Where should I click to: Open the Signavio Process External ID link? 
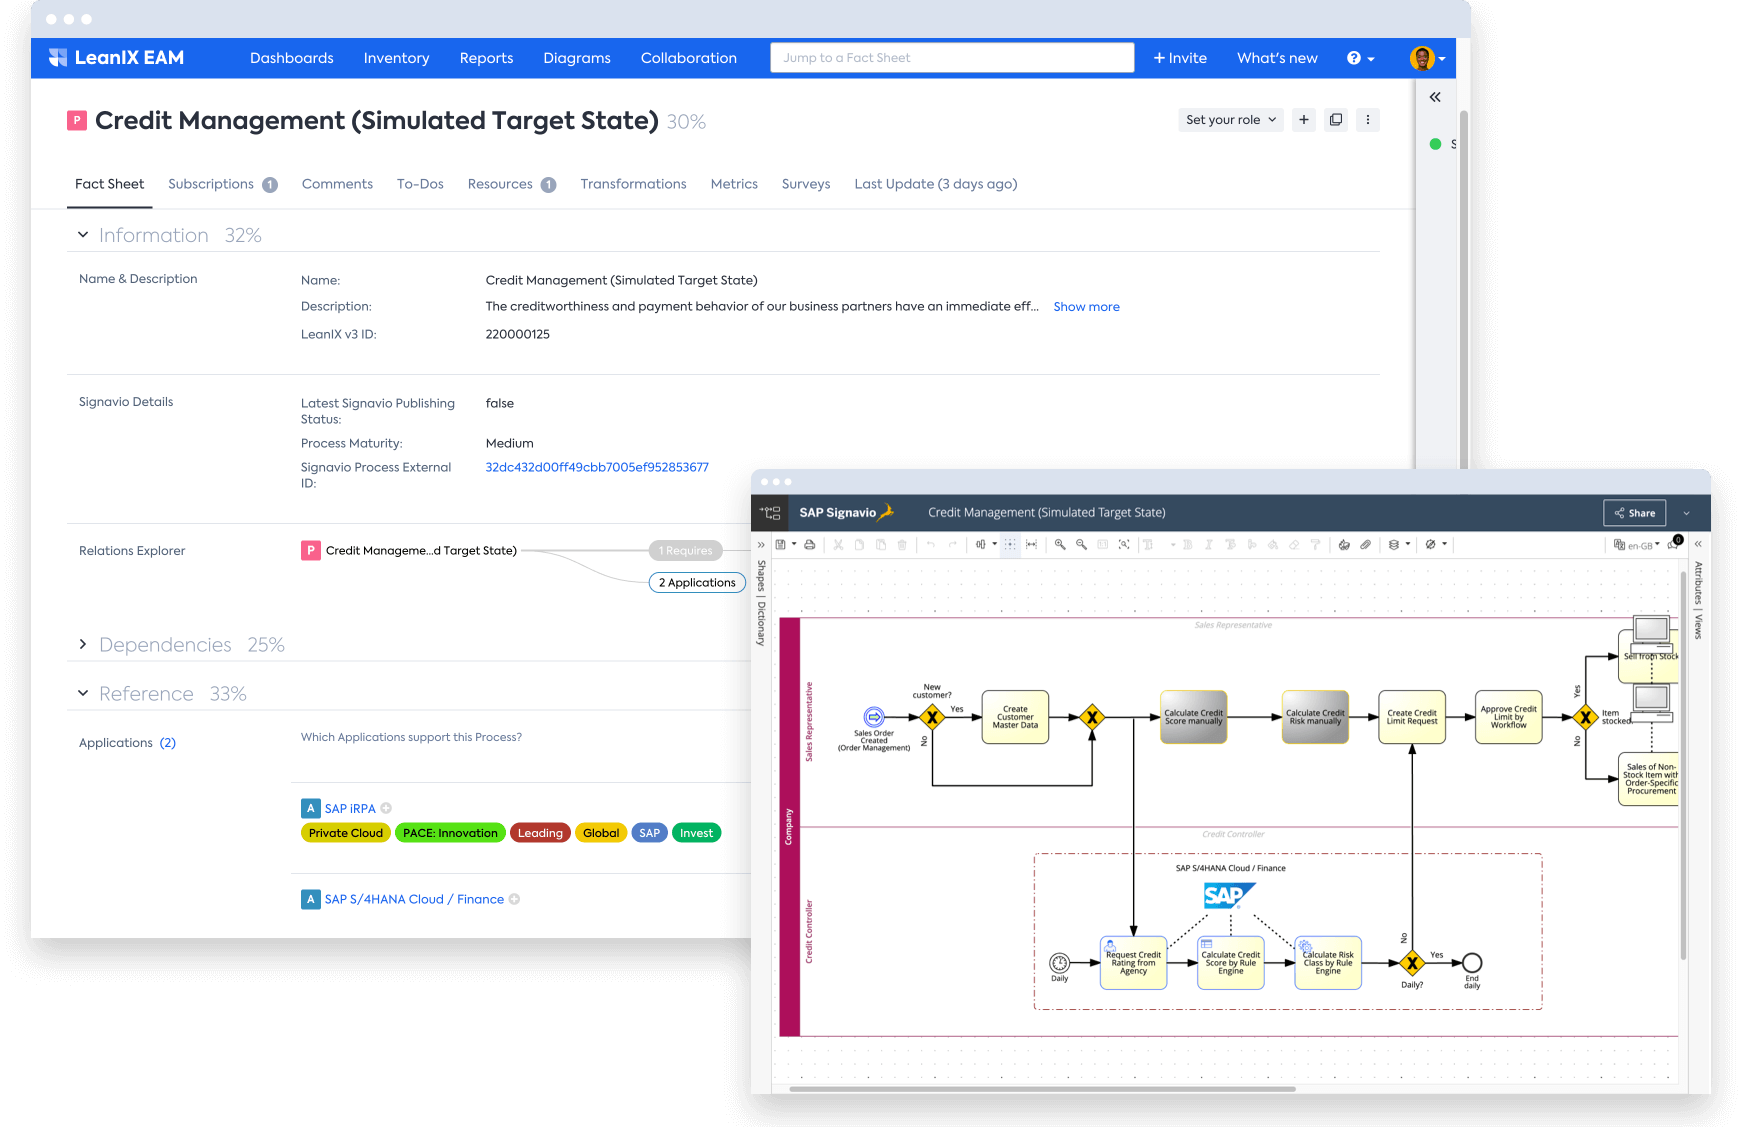[597, 467]
